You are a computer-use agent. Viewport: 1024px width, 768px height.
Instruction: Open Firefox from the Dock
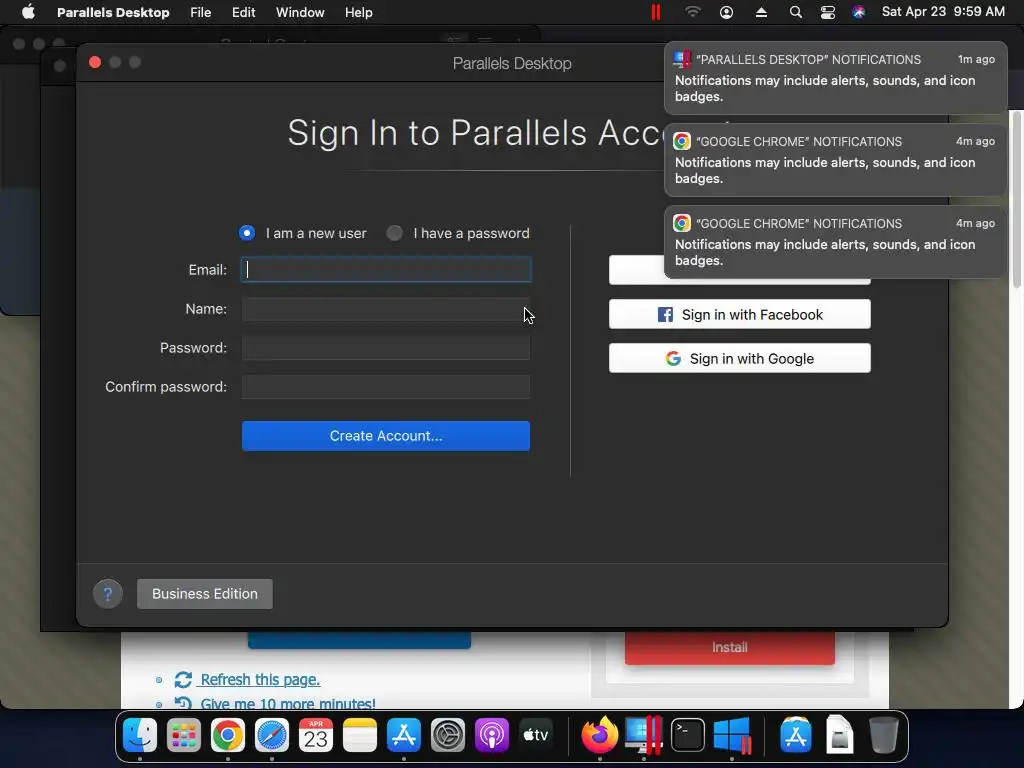(600, 735)
